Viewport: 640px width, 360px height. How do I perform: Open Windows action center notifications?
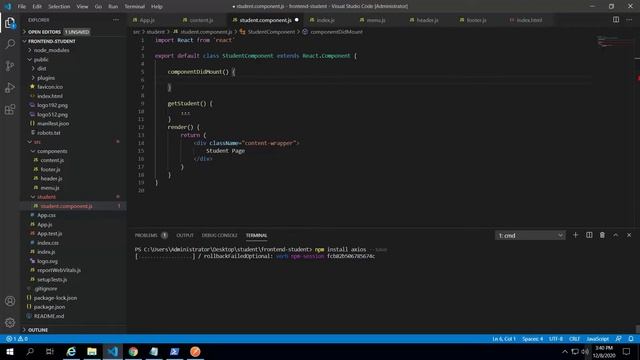[x=627, y=351]
